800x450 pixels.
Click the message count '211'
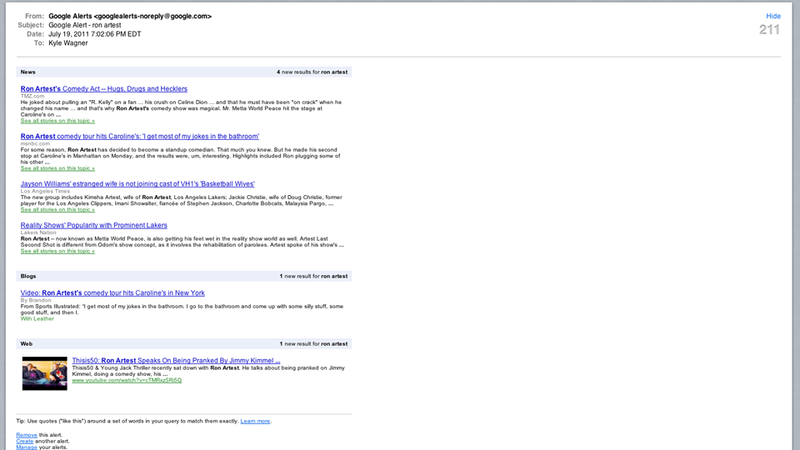click(769, 30)
